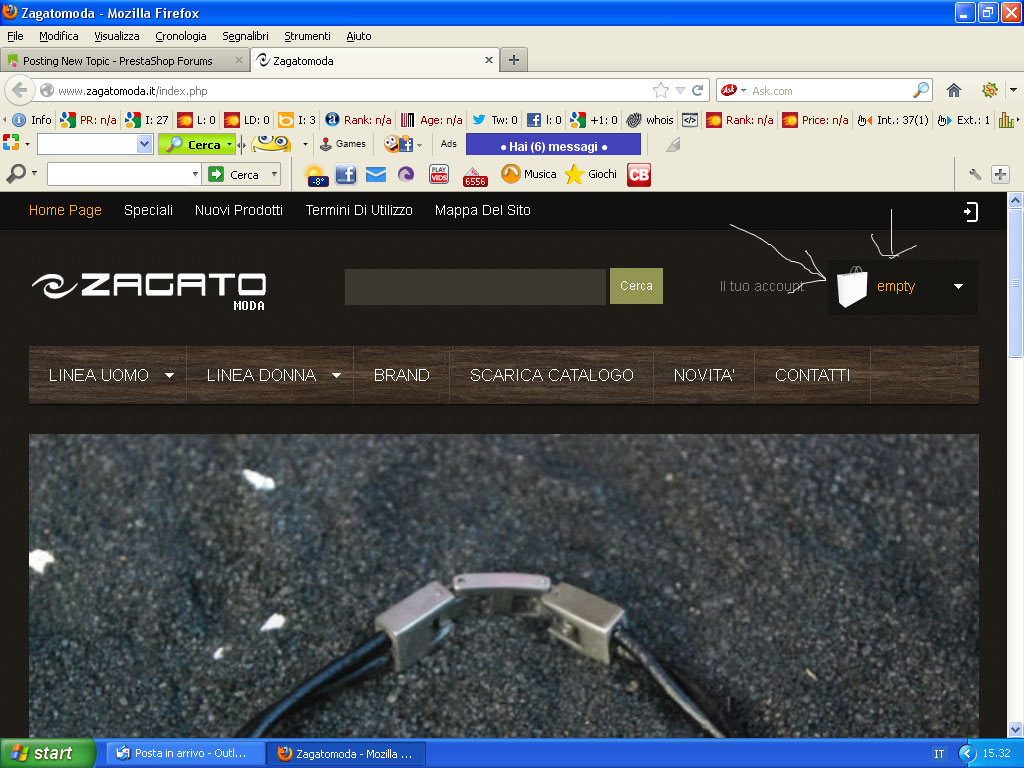
Task: Go to the CONTATTI page
Action: pyautogui.click(x=812, y=376)
